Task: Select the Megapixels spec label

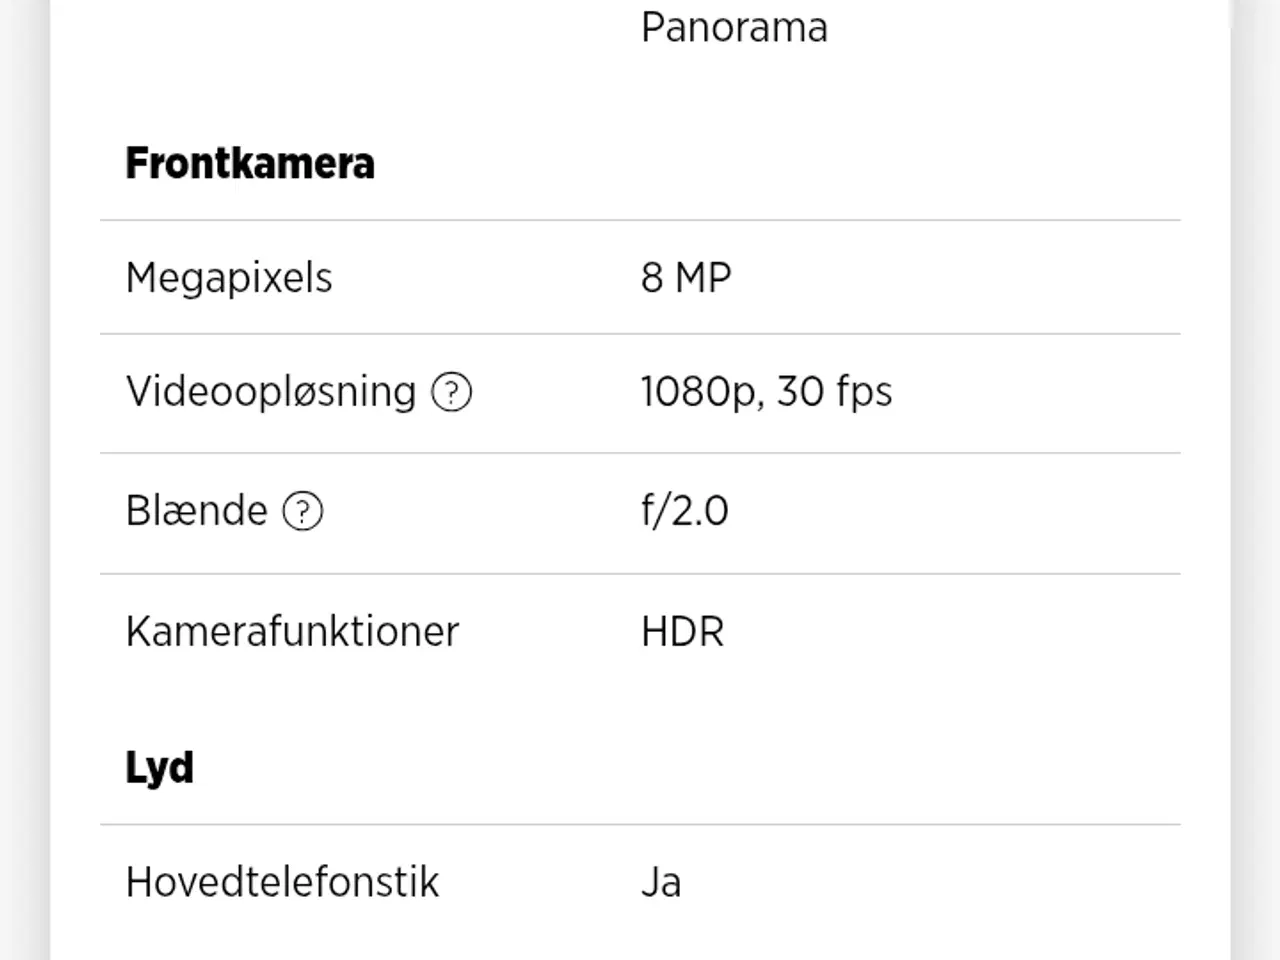Action: pos(228,277)
